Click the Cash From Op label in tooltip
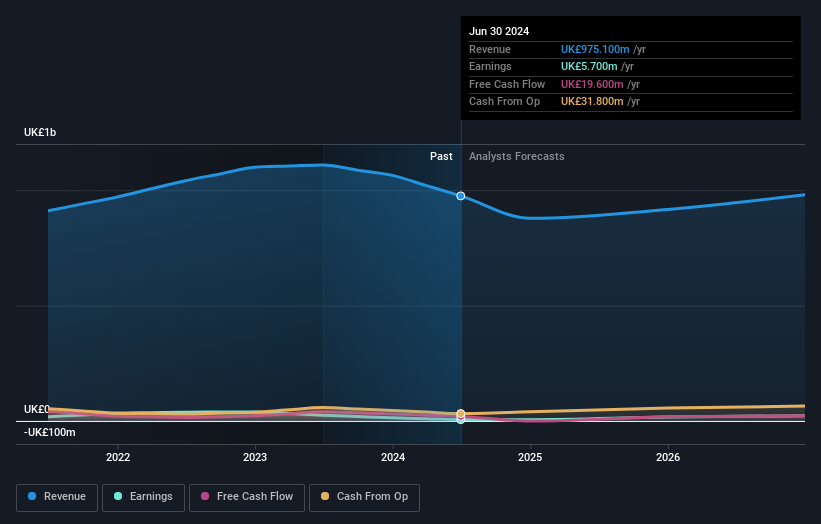This screenshot has height=524, width=821. point(504,102)
